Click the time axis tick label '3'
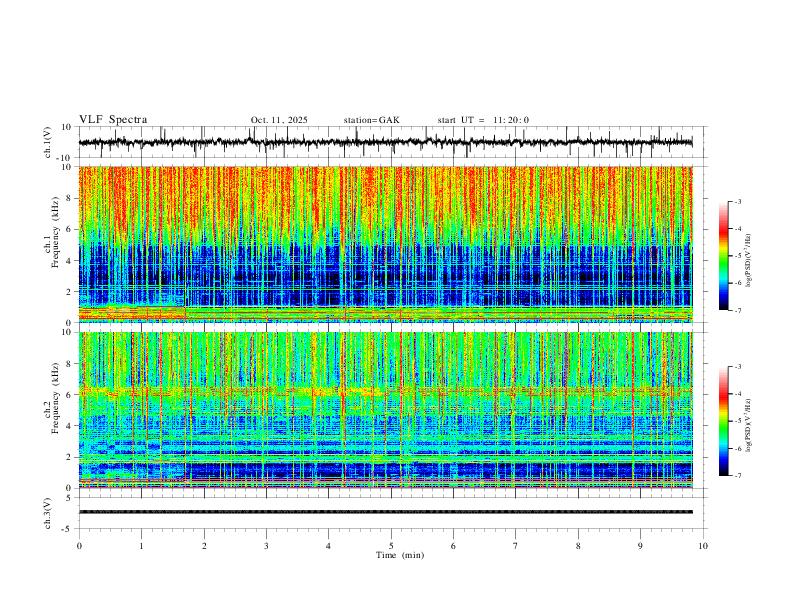792x612 pixels. click(x=266, y=546)
